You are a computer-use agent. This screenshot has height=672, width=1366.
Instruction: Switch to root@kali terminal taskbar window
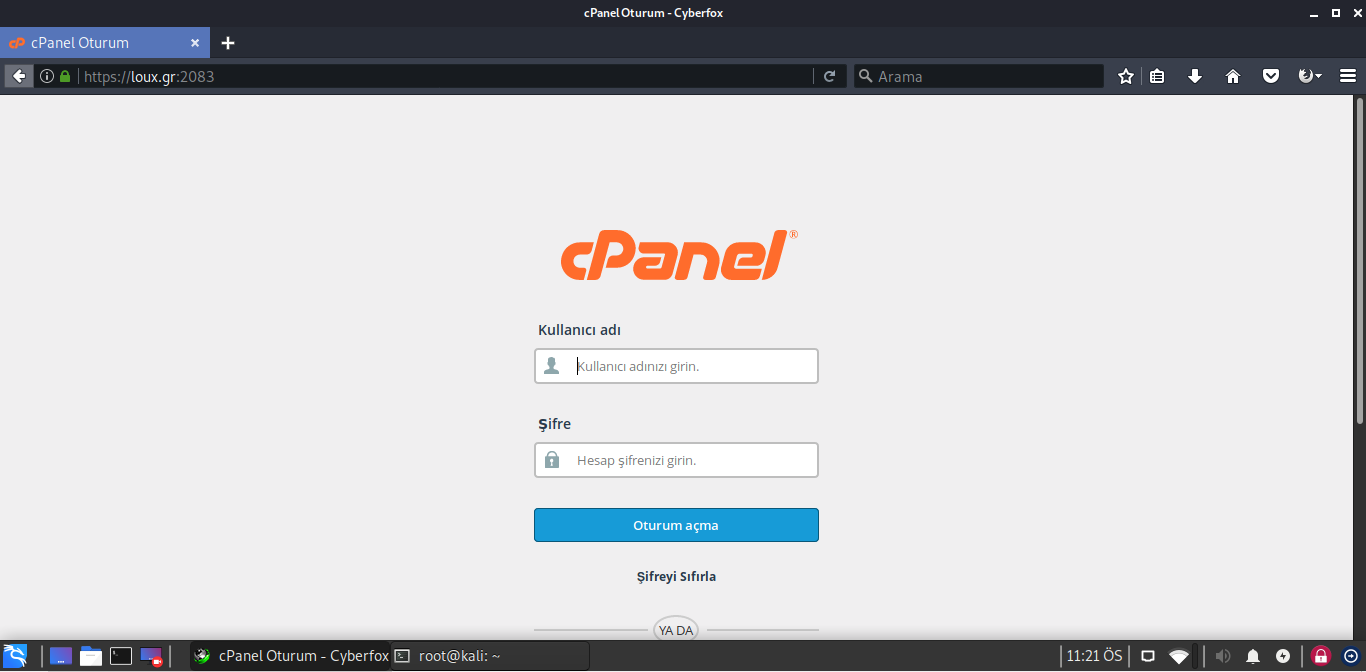click(x=489, y=656)
